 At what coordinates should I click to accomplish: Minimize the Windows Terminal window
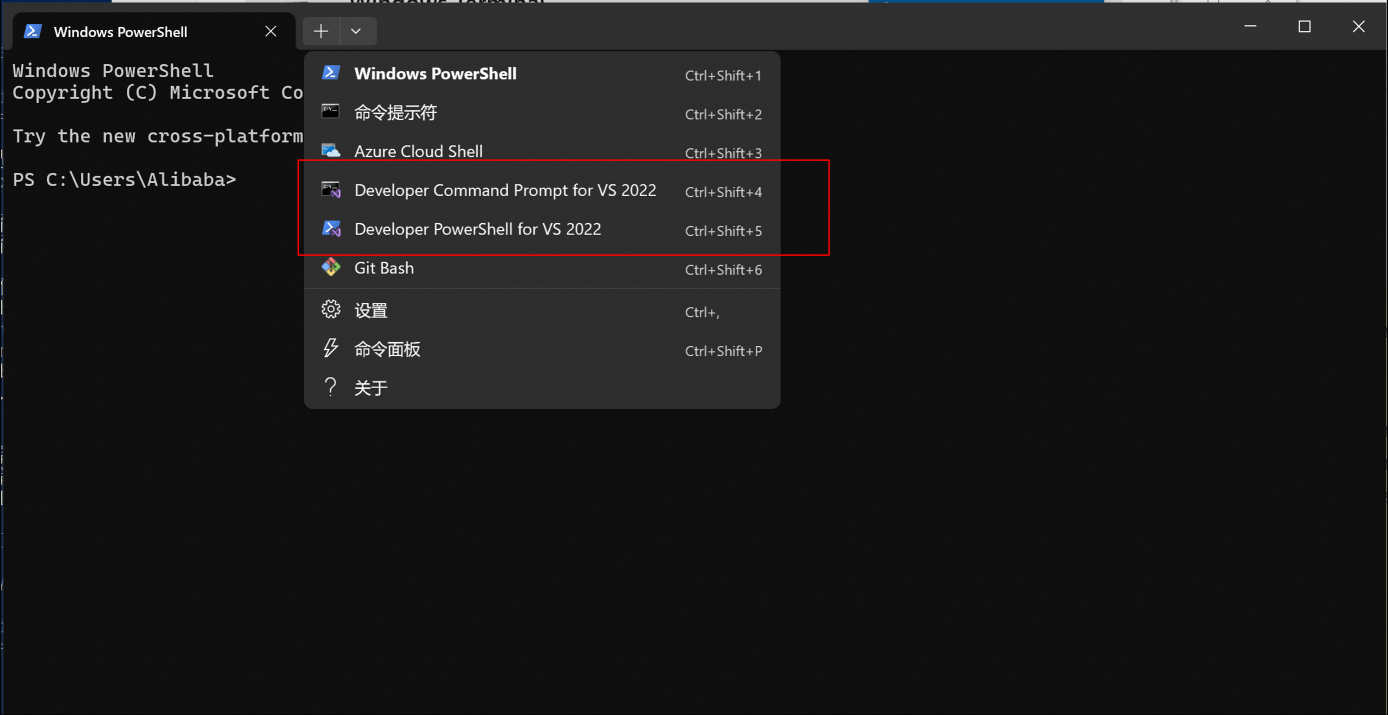pyautogui.click(x=1250, y=27)
